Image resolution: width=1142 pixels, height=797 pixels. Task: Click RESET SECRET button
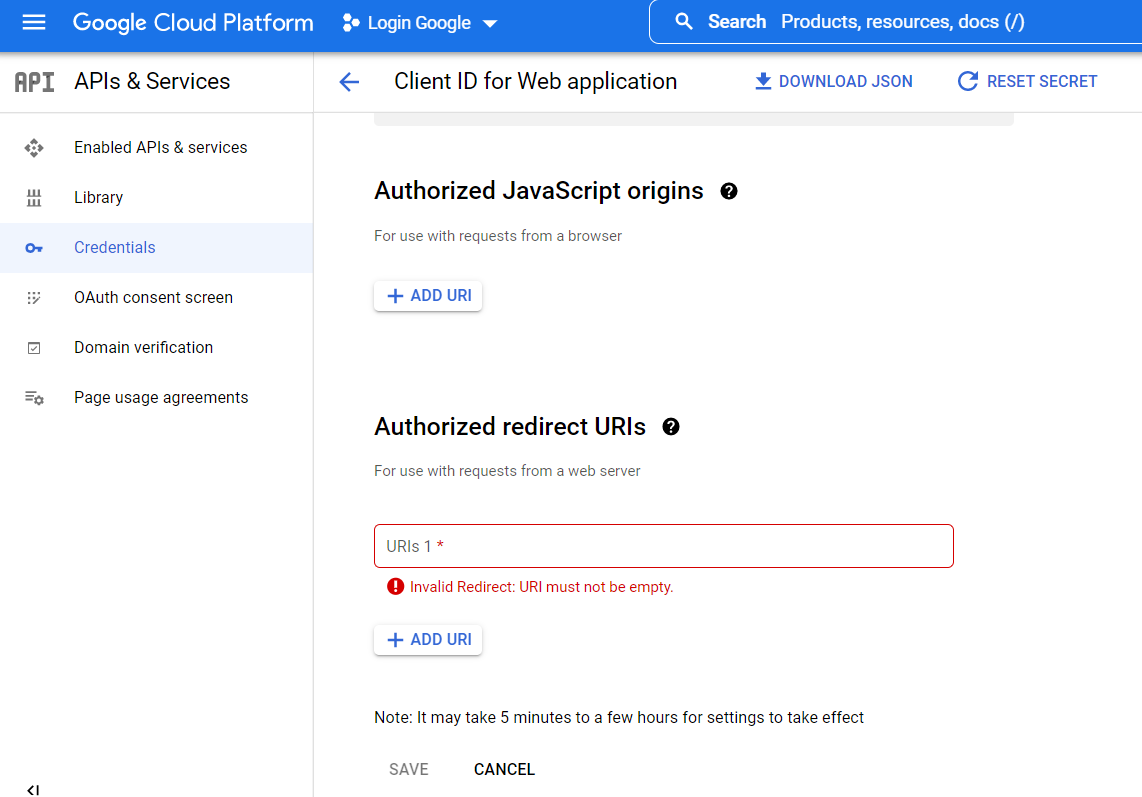[x=1028, y=82]
